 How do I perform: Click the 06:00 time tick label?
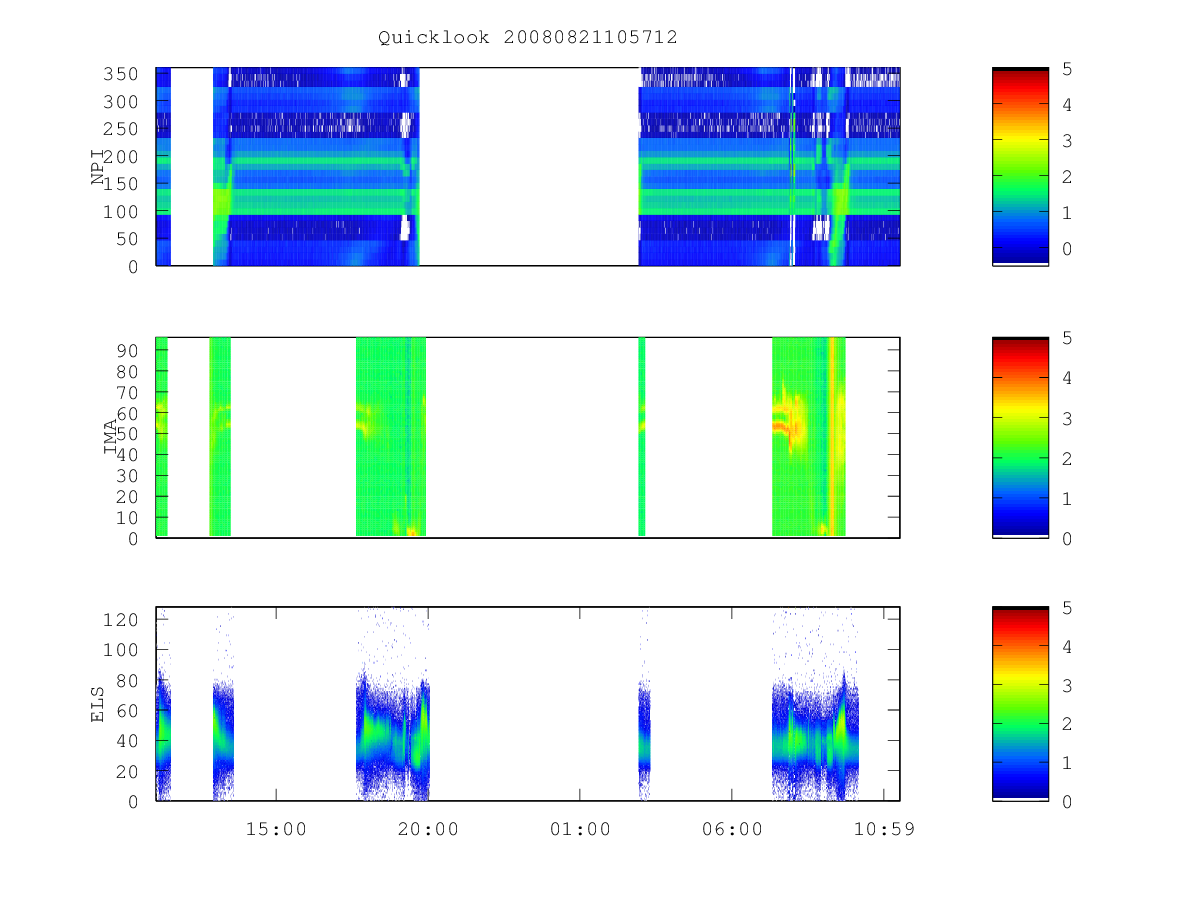[x=732, y=829]
